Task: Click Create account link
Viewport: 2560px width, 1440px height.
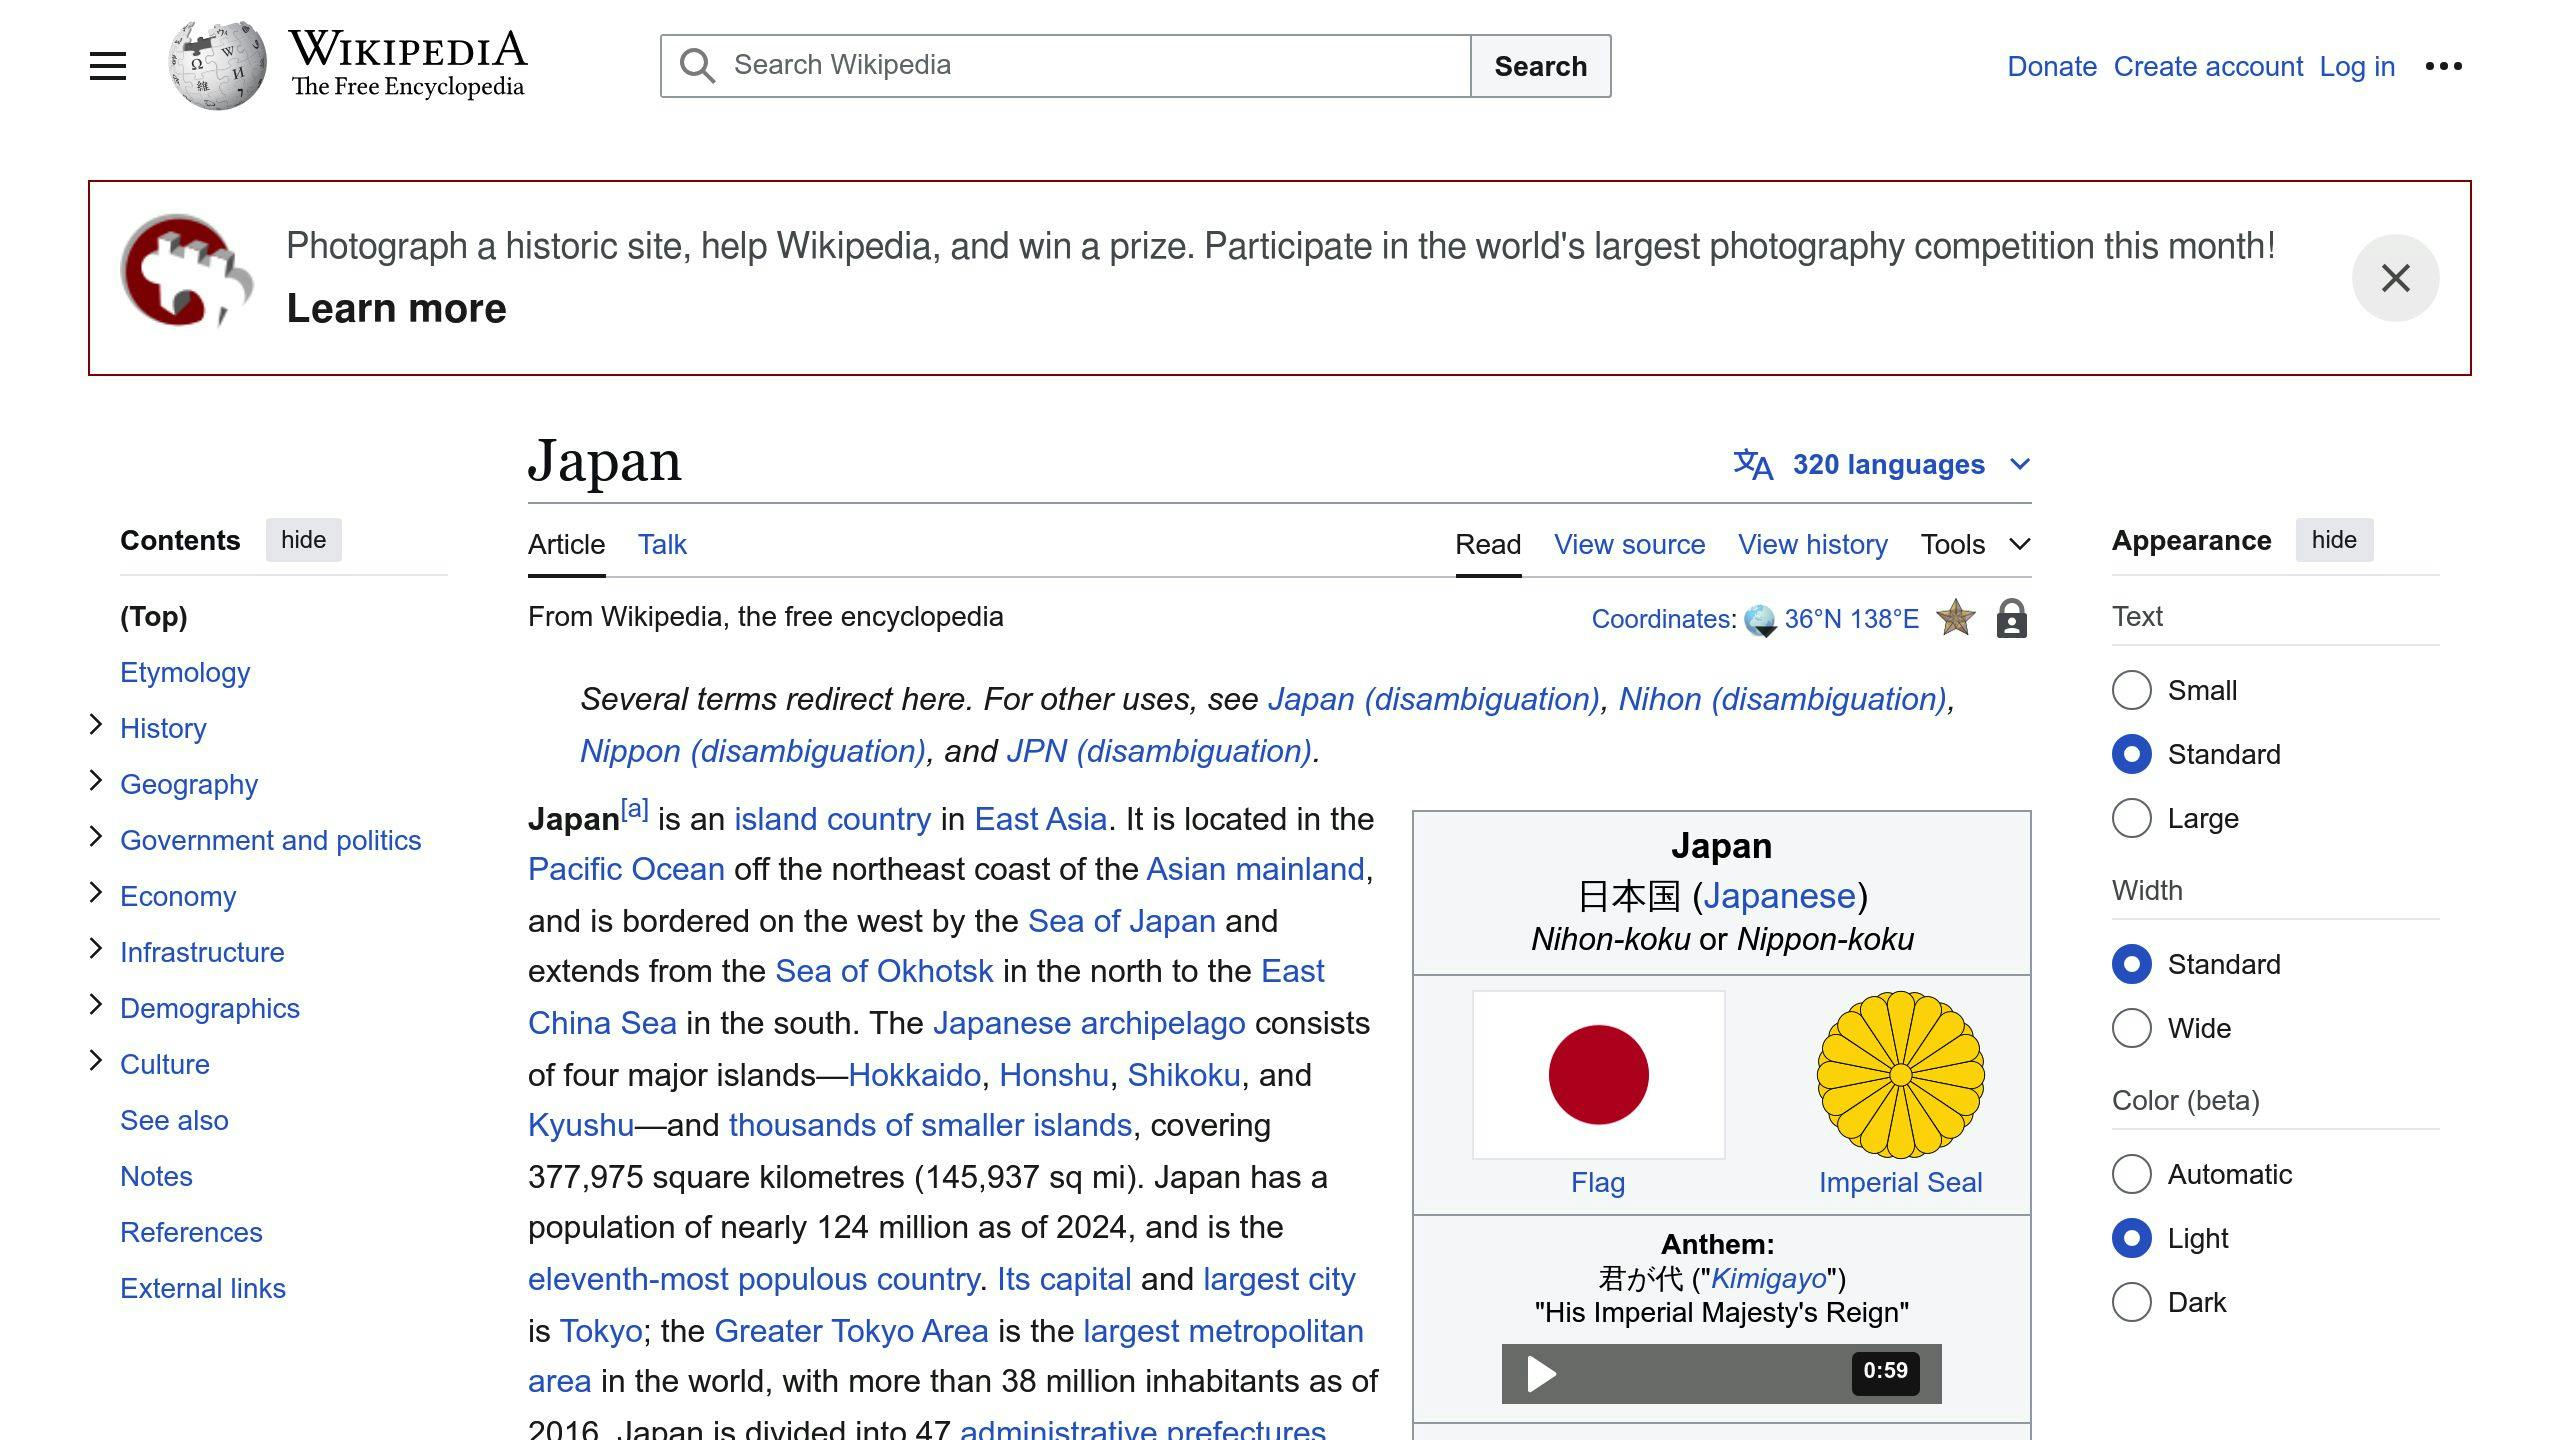Action: [2208, 66]
